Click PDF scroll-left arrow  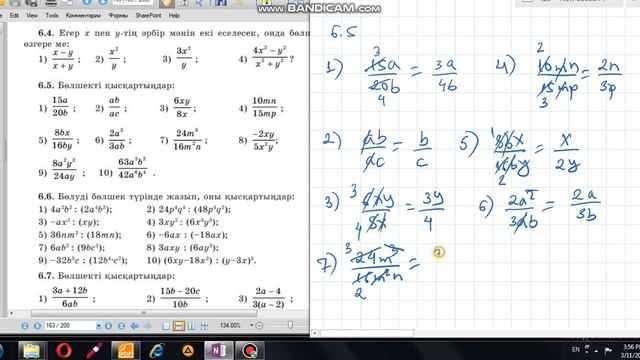tap(12, 313)
